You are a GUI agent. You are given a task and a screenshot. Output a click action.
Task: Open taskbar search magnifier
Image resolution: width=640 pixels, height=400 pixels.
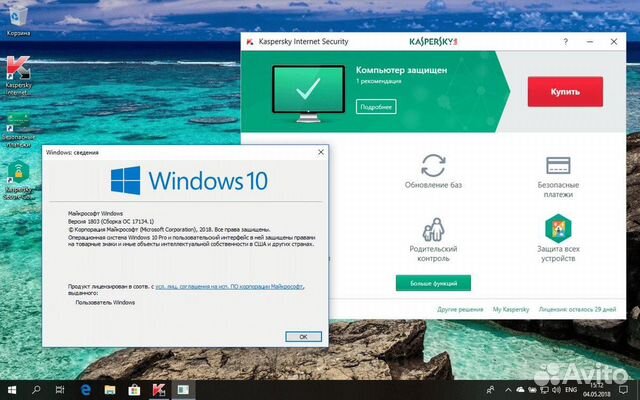36,390
